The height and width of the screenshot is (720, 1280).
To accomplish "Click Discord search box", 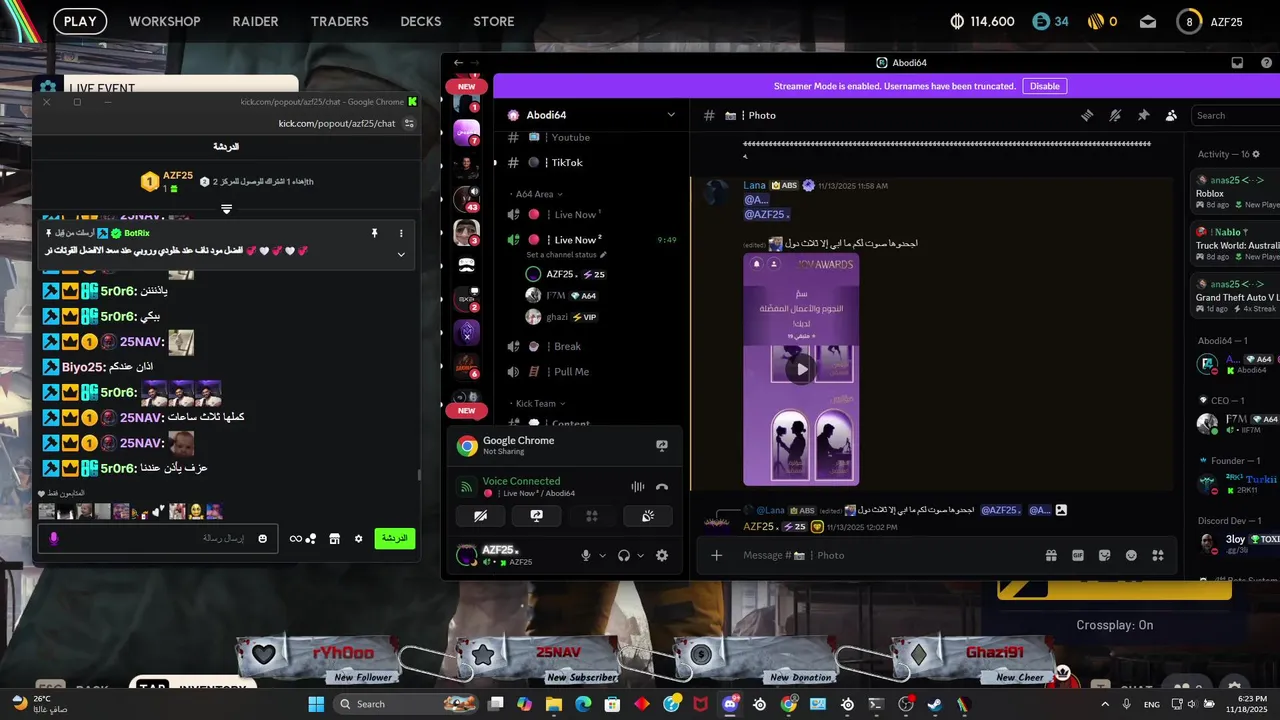I will tap(1236, 115).
